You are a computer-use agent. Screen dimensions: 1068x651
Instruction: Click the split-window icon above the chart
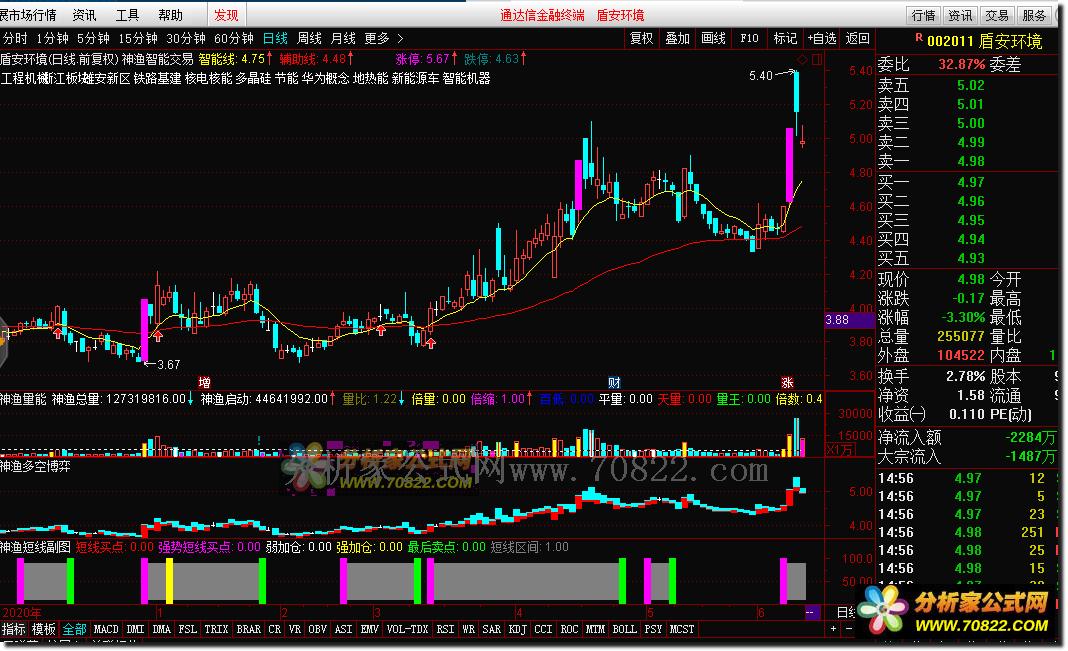coord(817,60)
